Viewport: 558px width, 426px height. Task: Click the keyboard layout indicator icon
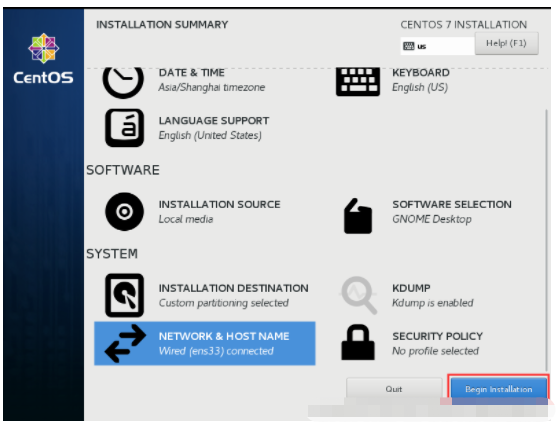(409, 46)
